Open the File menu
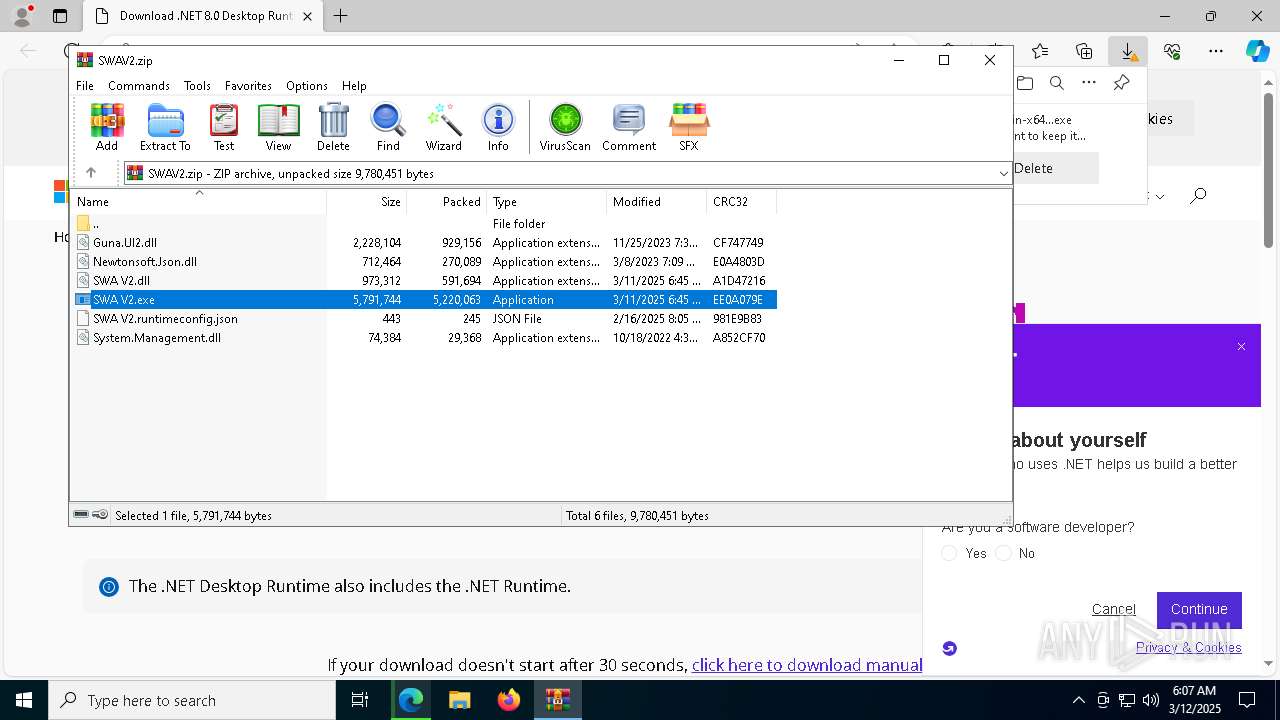This screenshot has height=720, width=1280. pyautogui.click(x=85, y=86)
